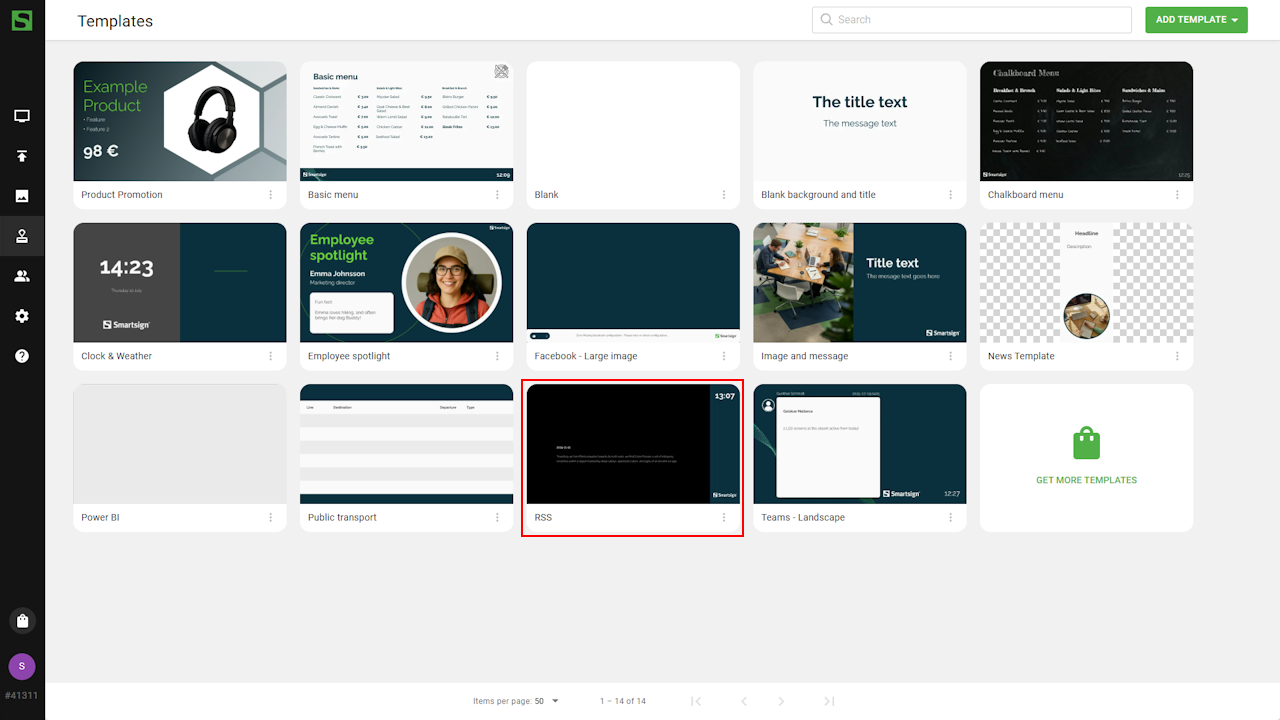Image resolution: width=1280 pixels, height=720 pixels.
Task: Open the Employee spotlight template thumbnail
Action: [406, 283]
